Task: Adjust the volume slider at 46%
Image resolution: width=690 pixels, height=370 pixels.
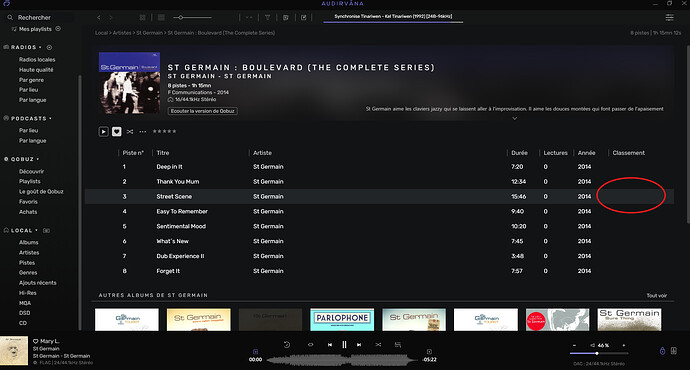Action: pos(598,353)
